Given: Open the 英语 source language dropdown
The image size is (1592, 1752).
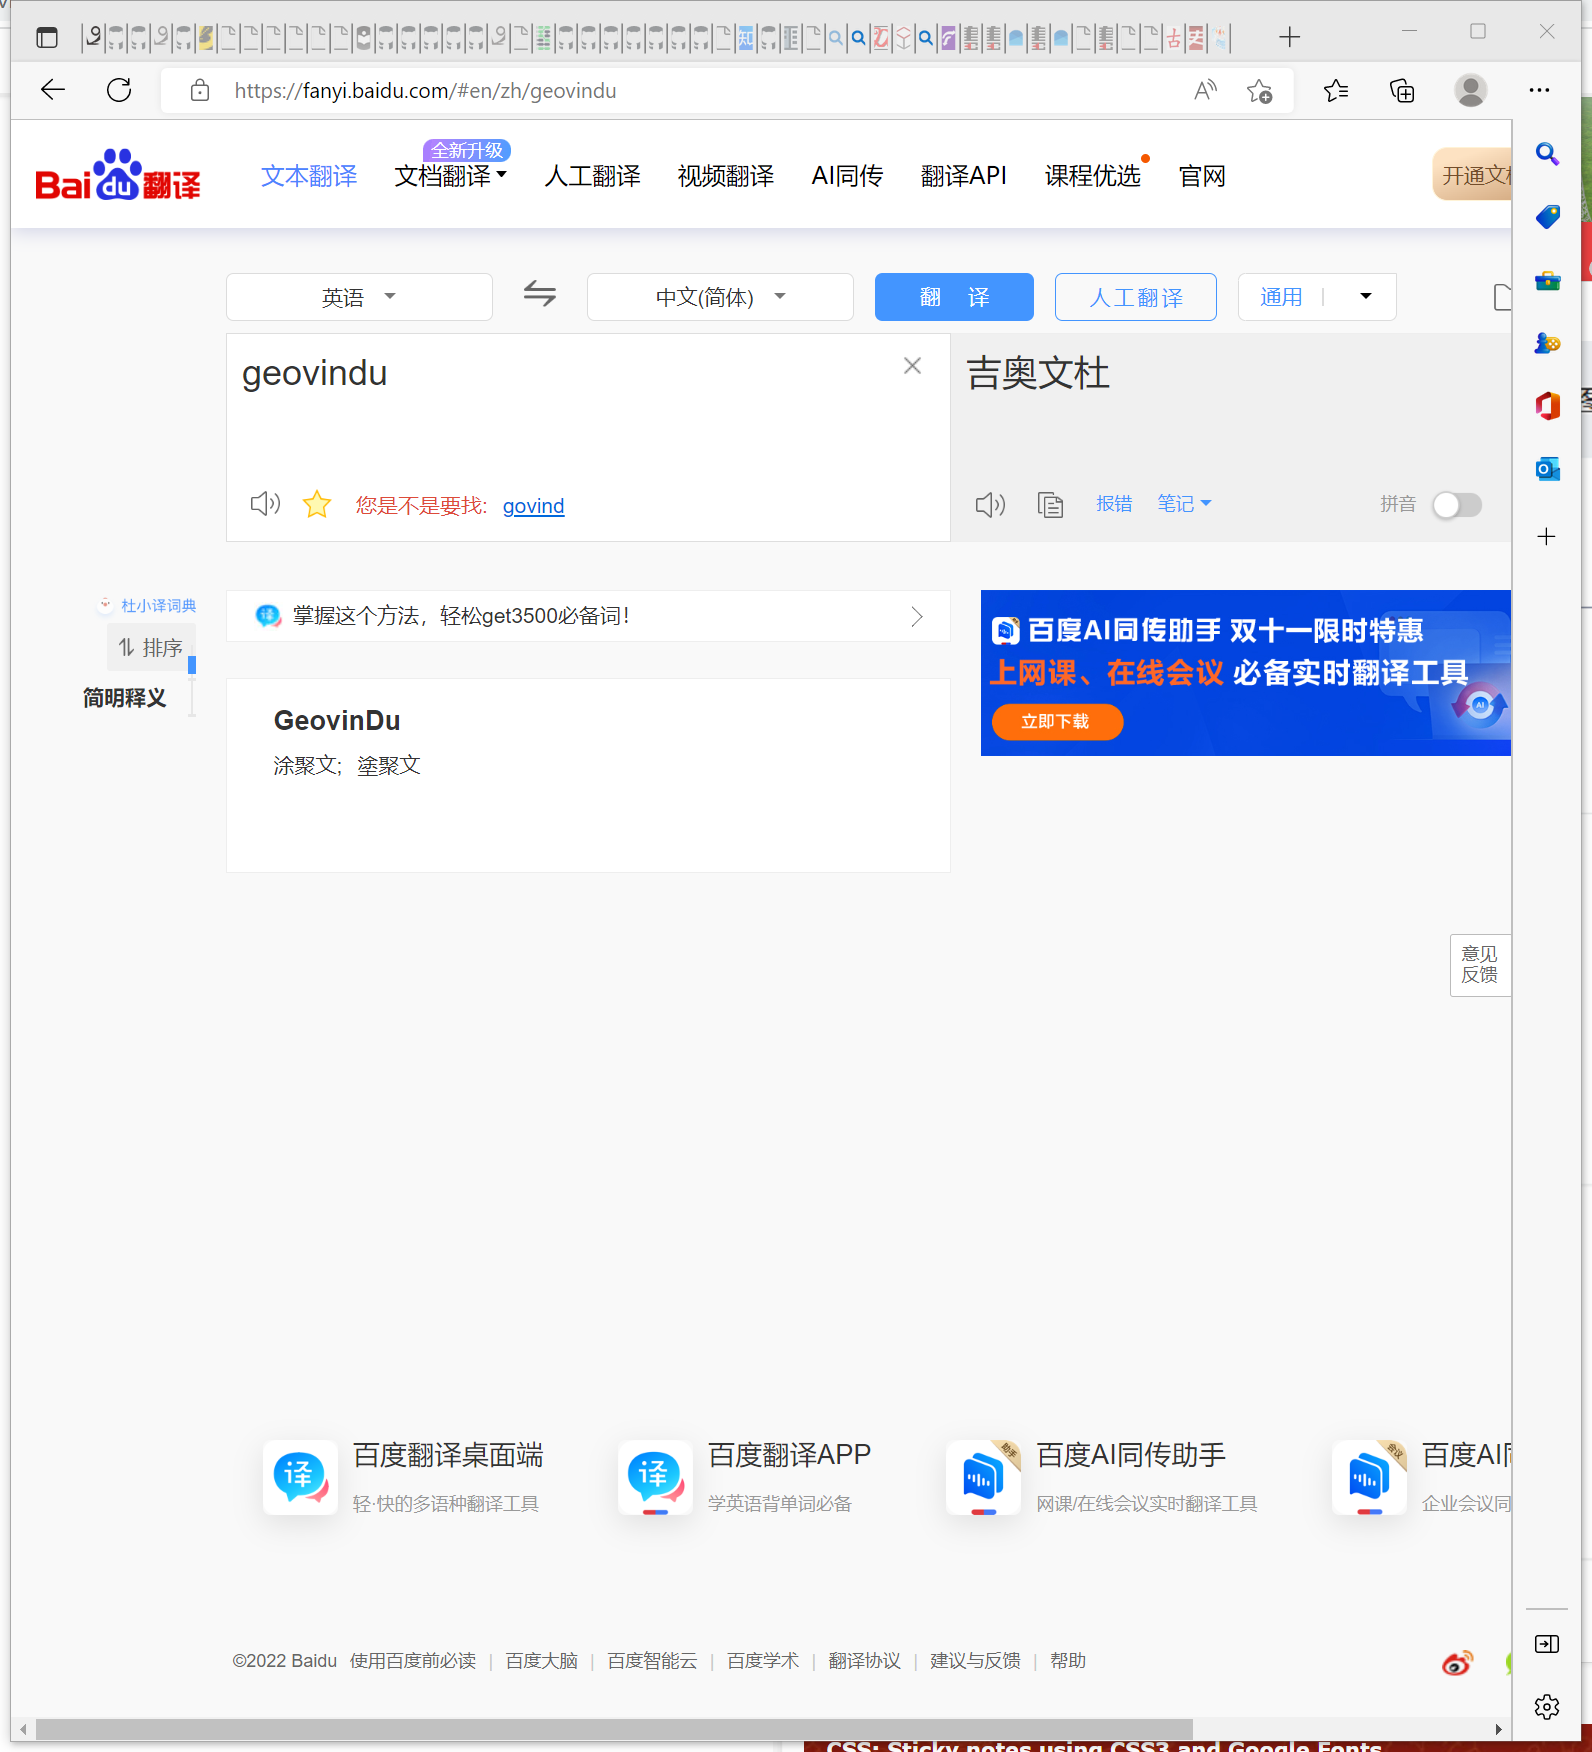Looking at the screenshot, I should pyautogui.click(x=359, y=297).
